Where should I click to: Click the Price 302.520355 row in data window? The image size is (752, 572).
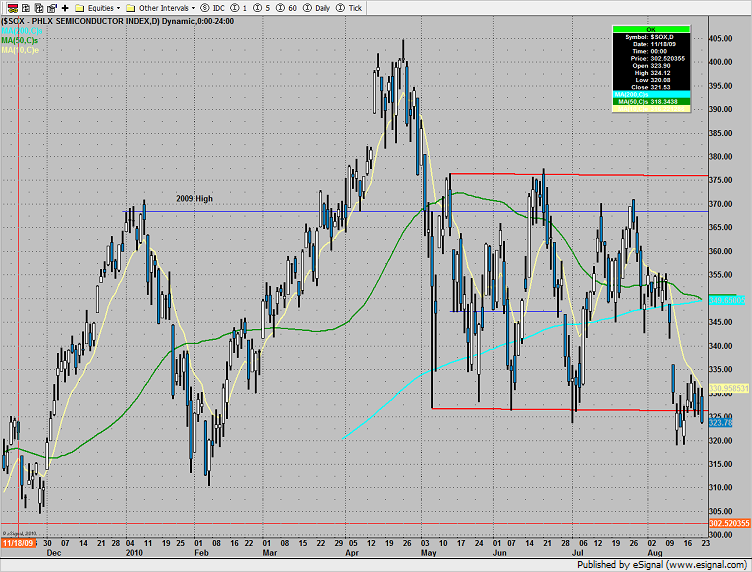pos(651,58)
